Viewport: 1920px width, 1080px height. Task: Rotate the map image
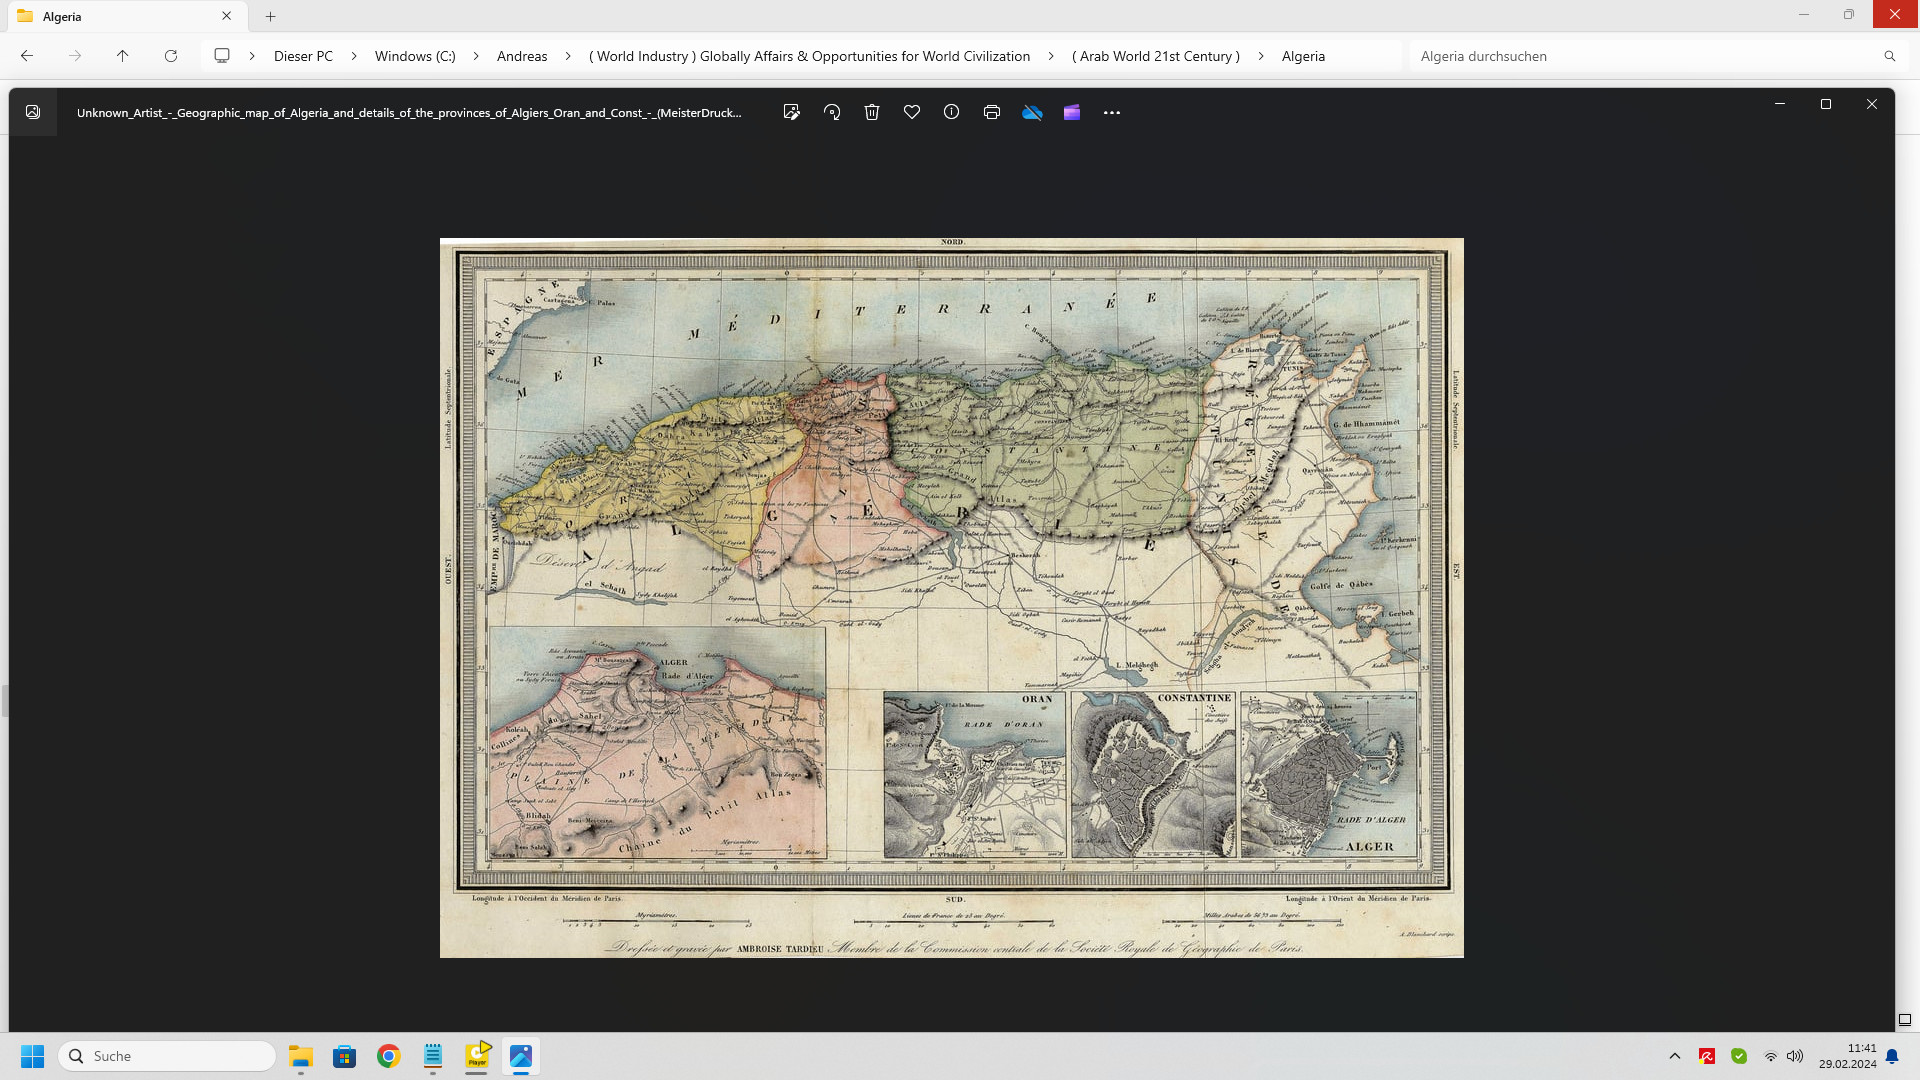tap(832, 112)
